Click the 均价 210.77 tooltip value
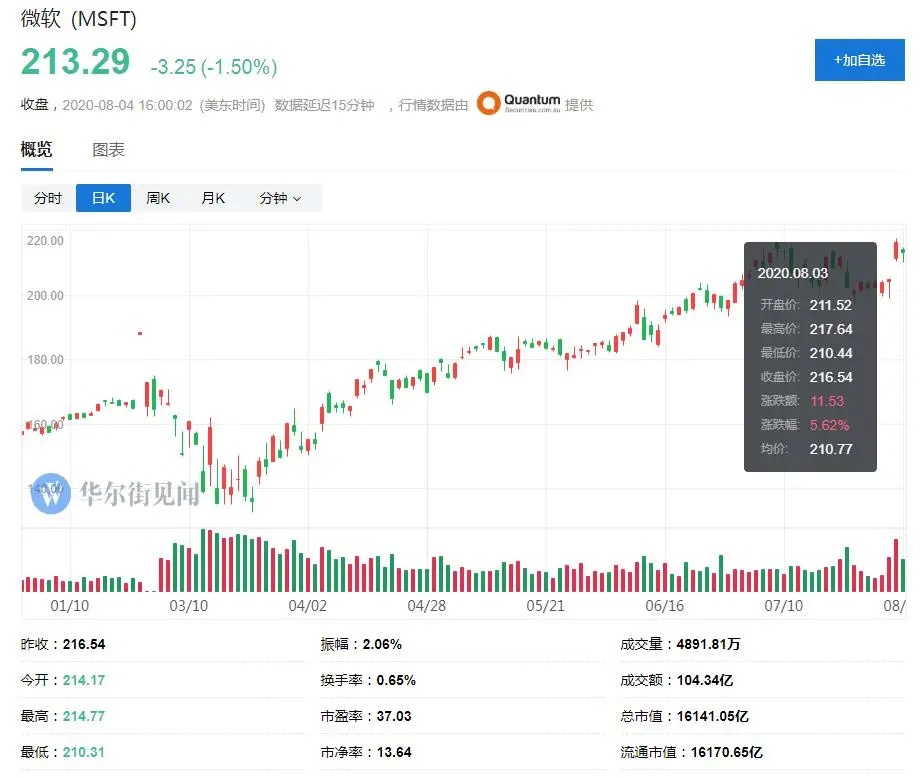The image size is (922, 778). (830, 450)
